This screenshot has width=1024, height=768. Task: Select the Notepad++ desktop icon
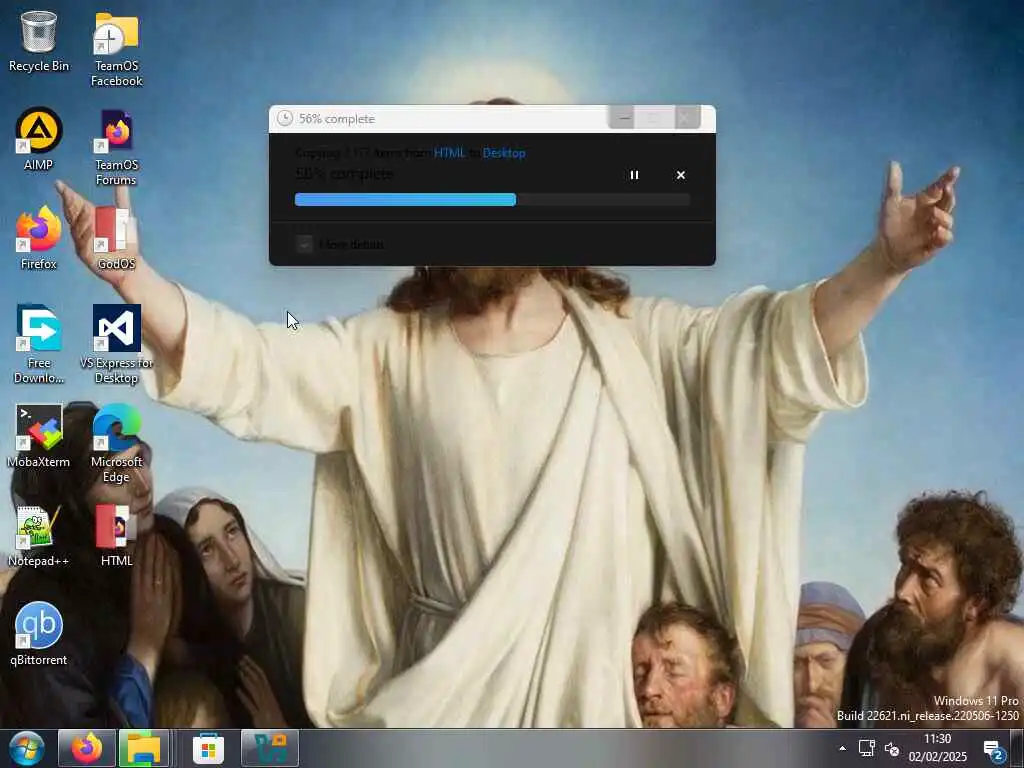tap(39, 536)
